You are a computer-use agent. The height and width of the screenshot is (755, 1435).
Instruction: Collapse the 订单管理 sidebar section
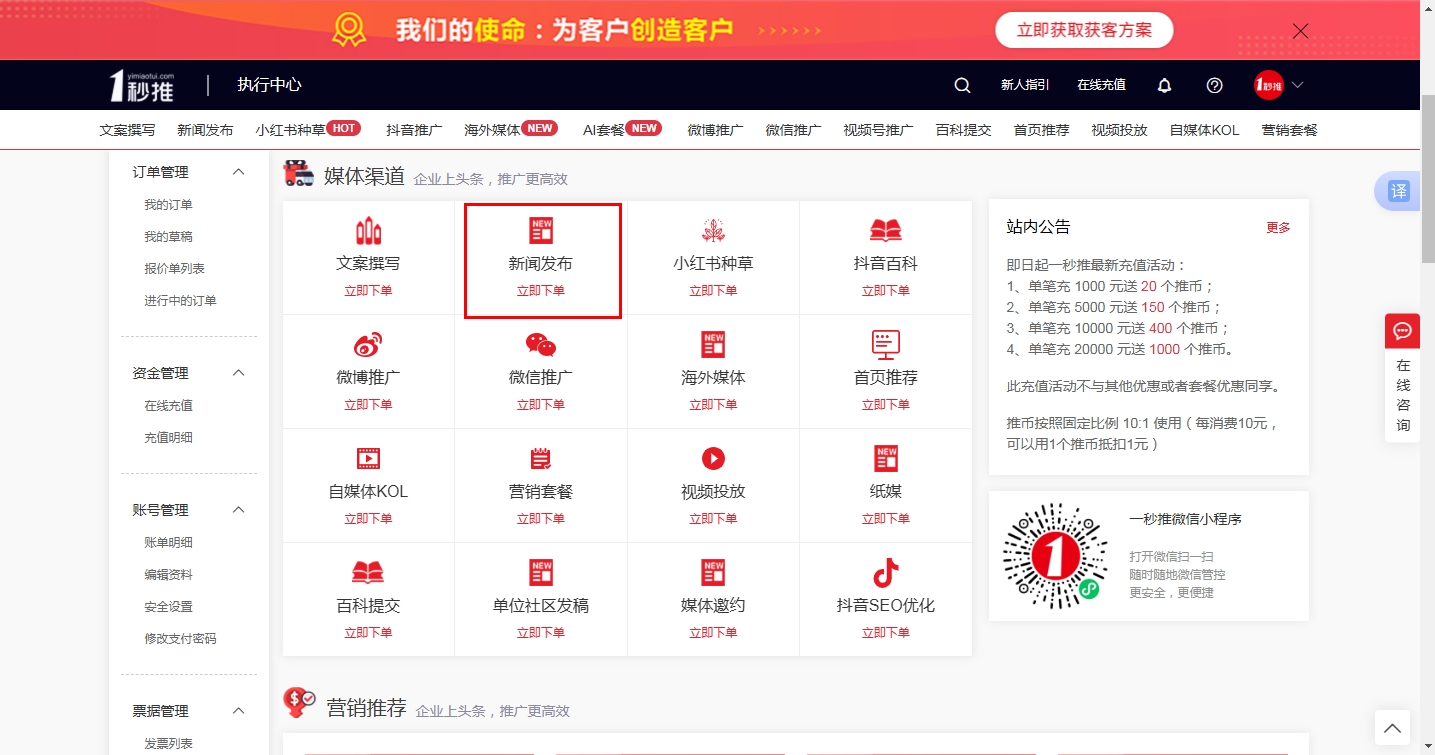[x=238, y=172]
